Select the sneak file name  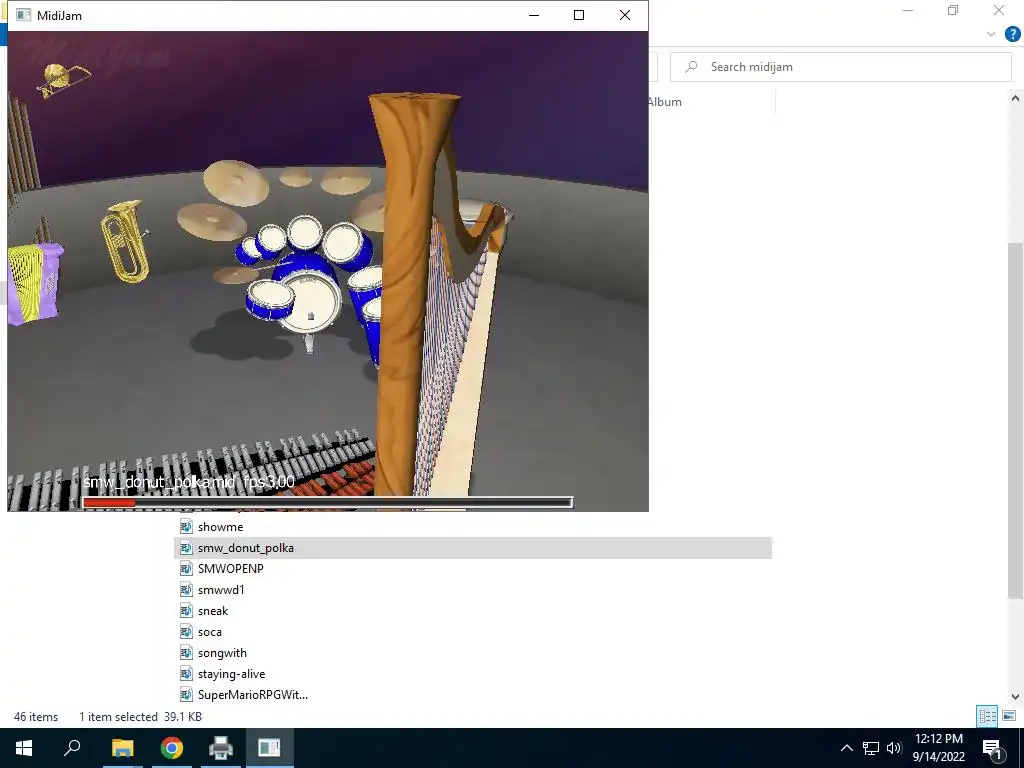(x=213, y=611)
